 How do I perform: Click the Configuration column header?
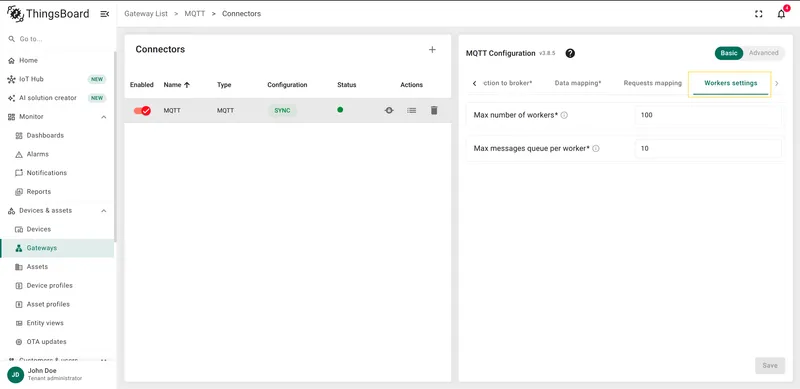point(287,85)
